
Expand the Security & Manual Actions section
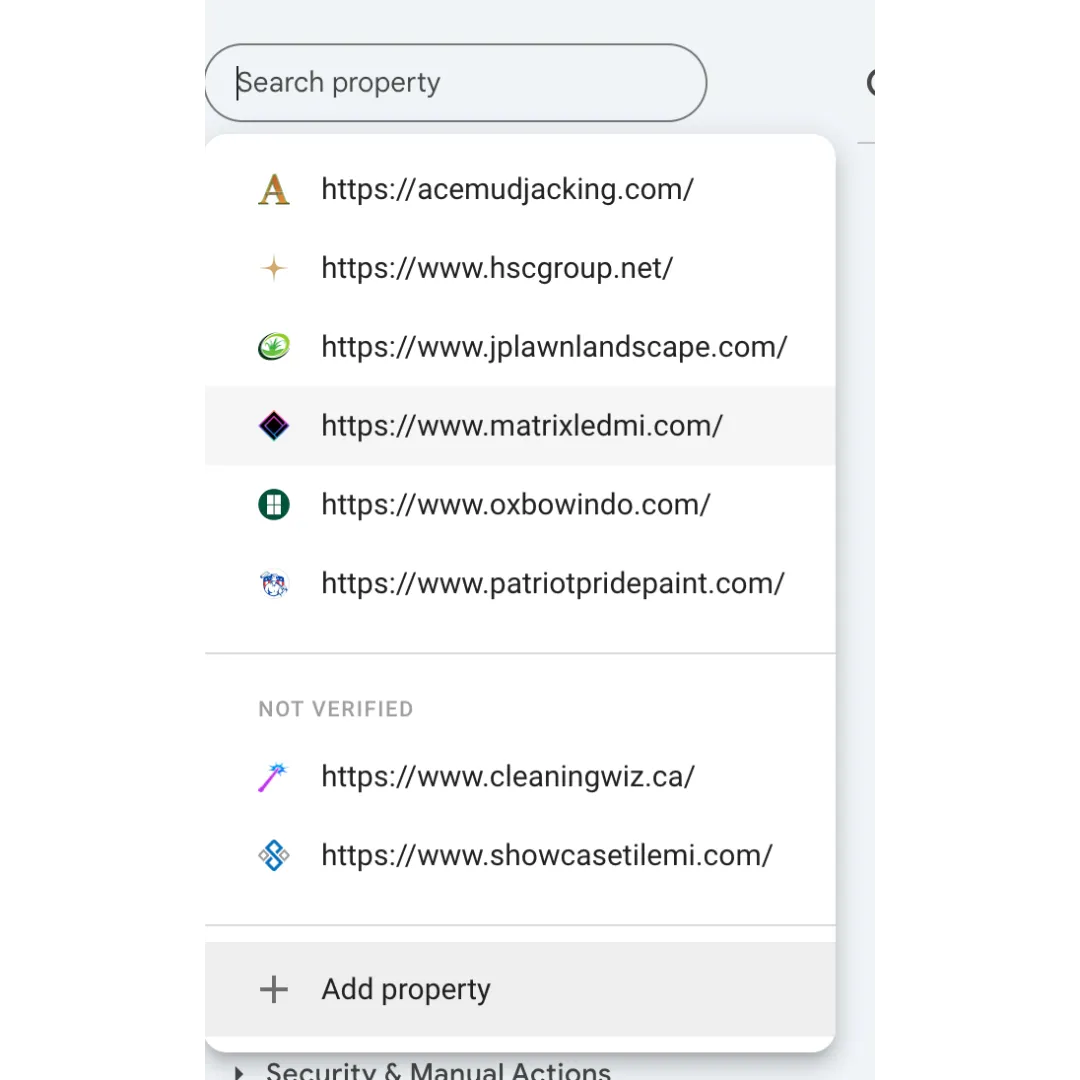(239, 1072)
